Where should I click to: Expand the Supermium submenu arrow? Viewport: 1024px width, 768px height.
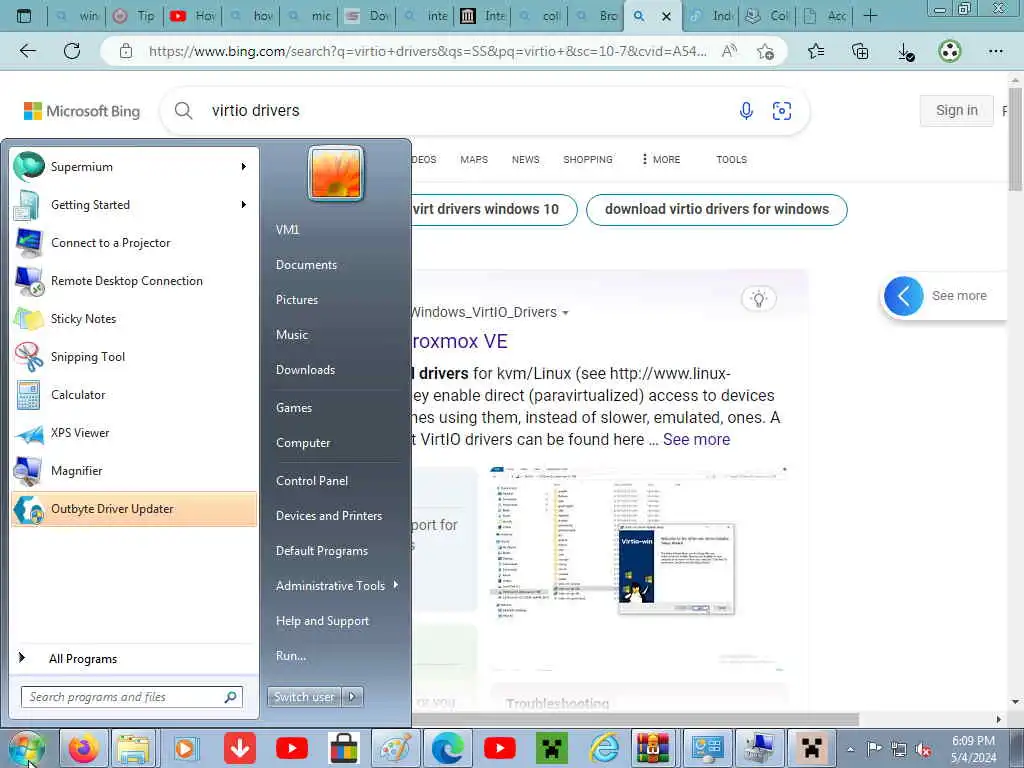coord(244,167)
